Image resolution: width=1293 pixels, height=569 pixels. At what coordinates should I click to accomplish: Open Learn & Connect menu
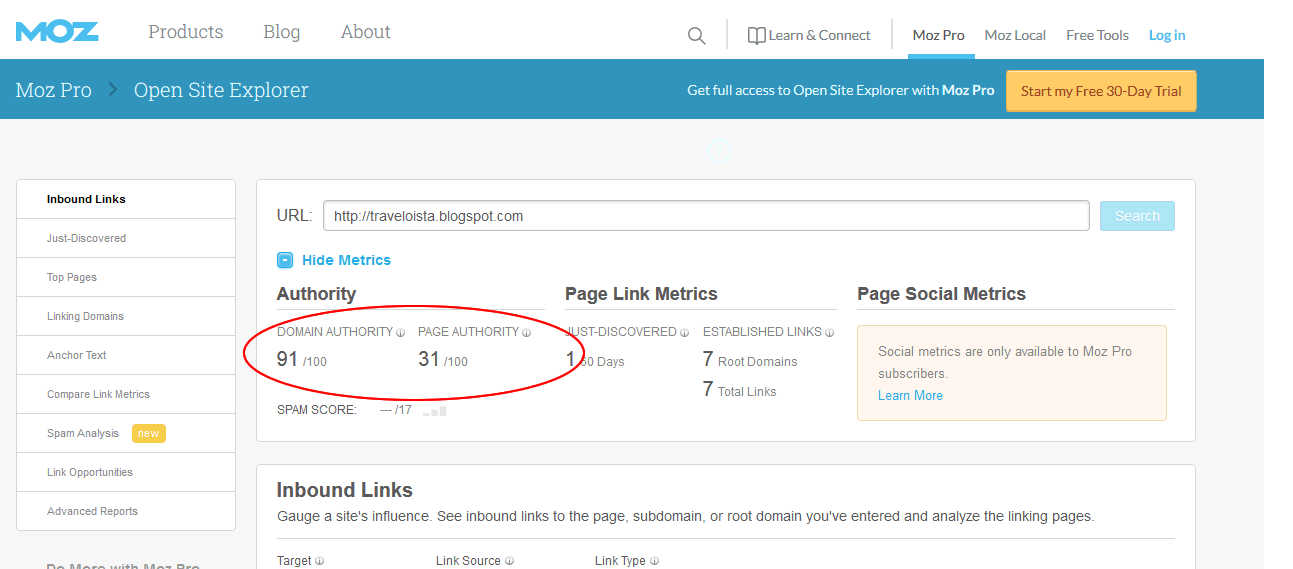click(809, 35)
